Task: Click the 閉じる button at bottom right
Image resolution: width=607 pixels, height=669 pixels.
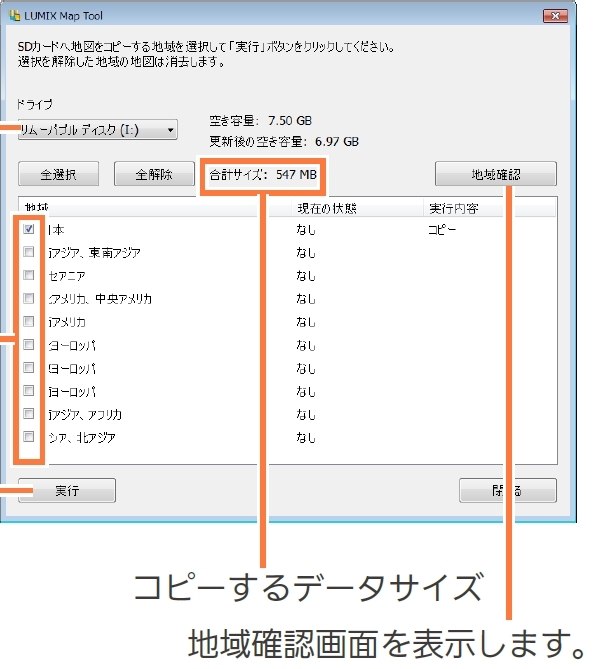Action: click(508, 491)
